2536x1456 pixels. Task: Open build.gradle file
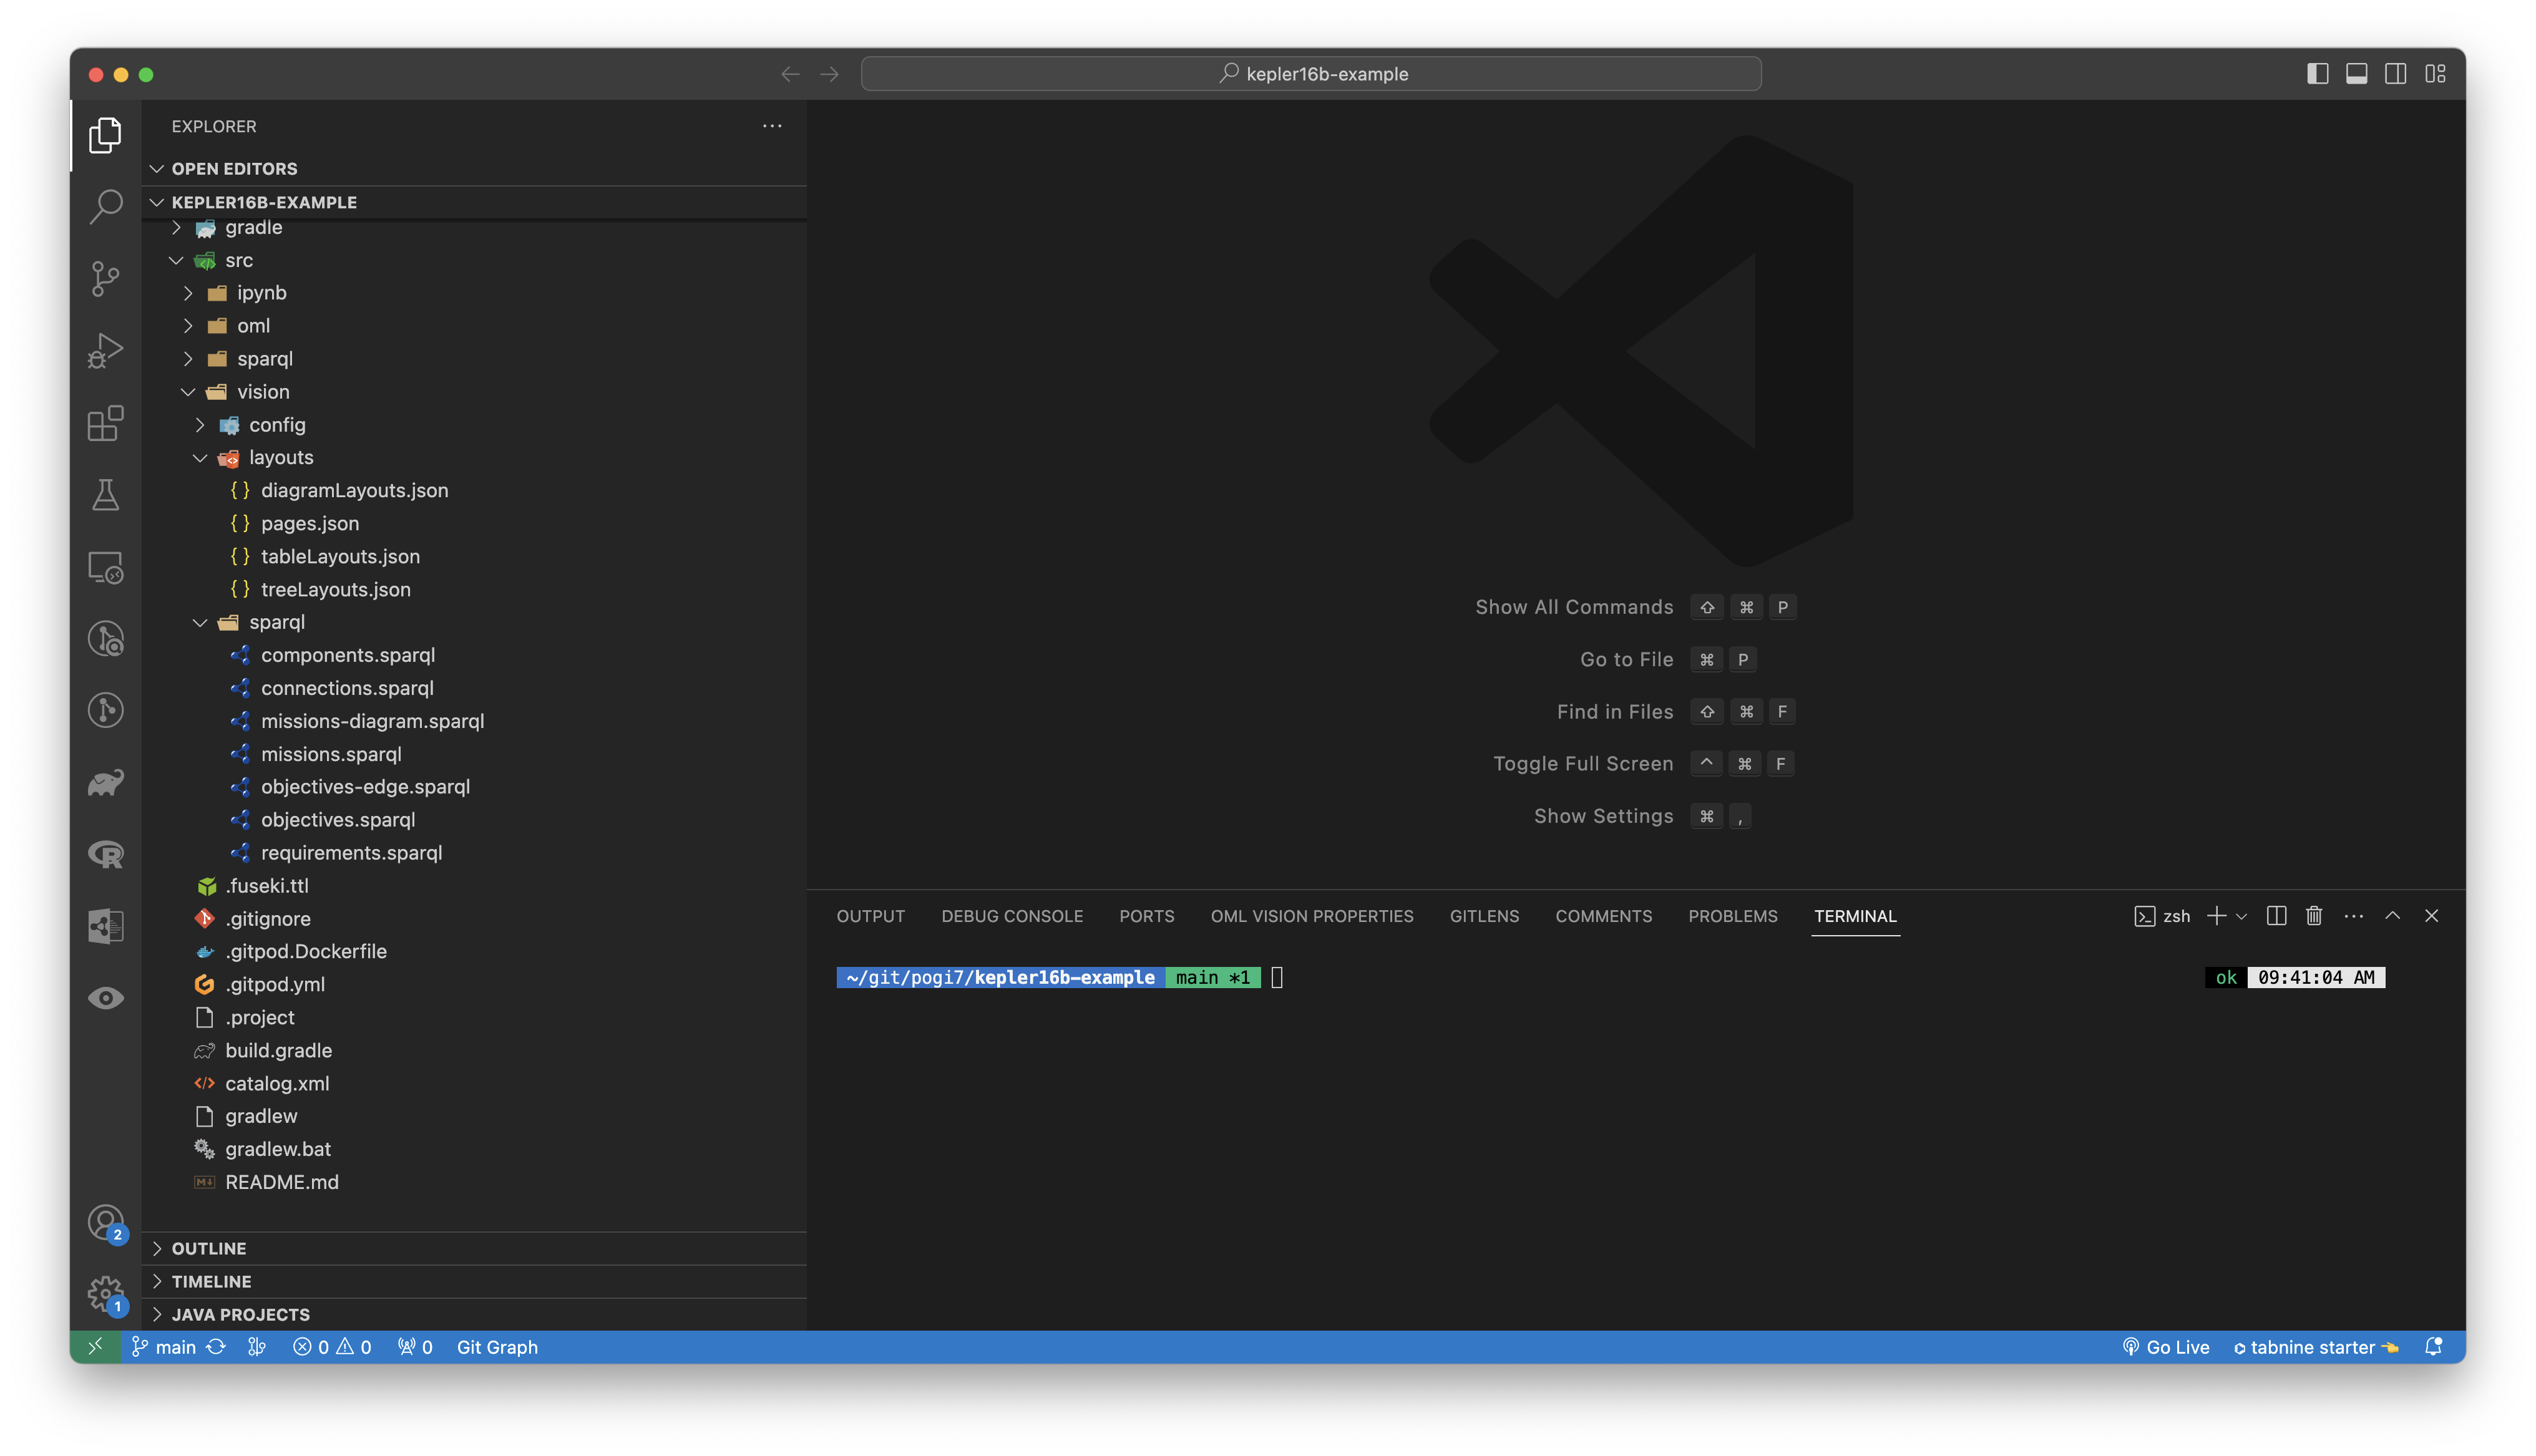pos(278,1050)
